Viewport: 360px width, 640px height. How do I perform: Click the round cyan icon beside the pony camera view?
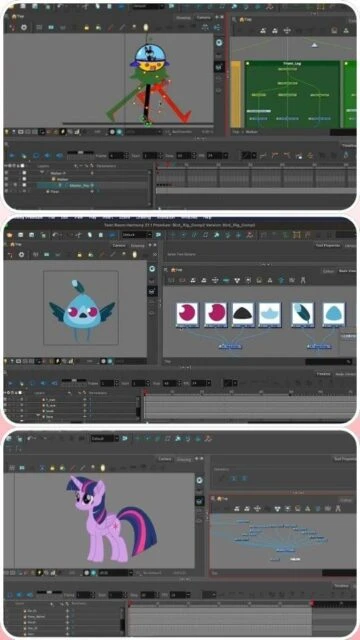(200, 480)
